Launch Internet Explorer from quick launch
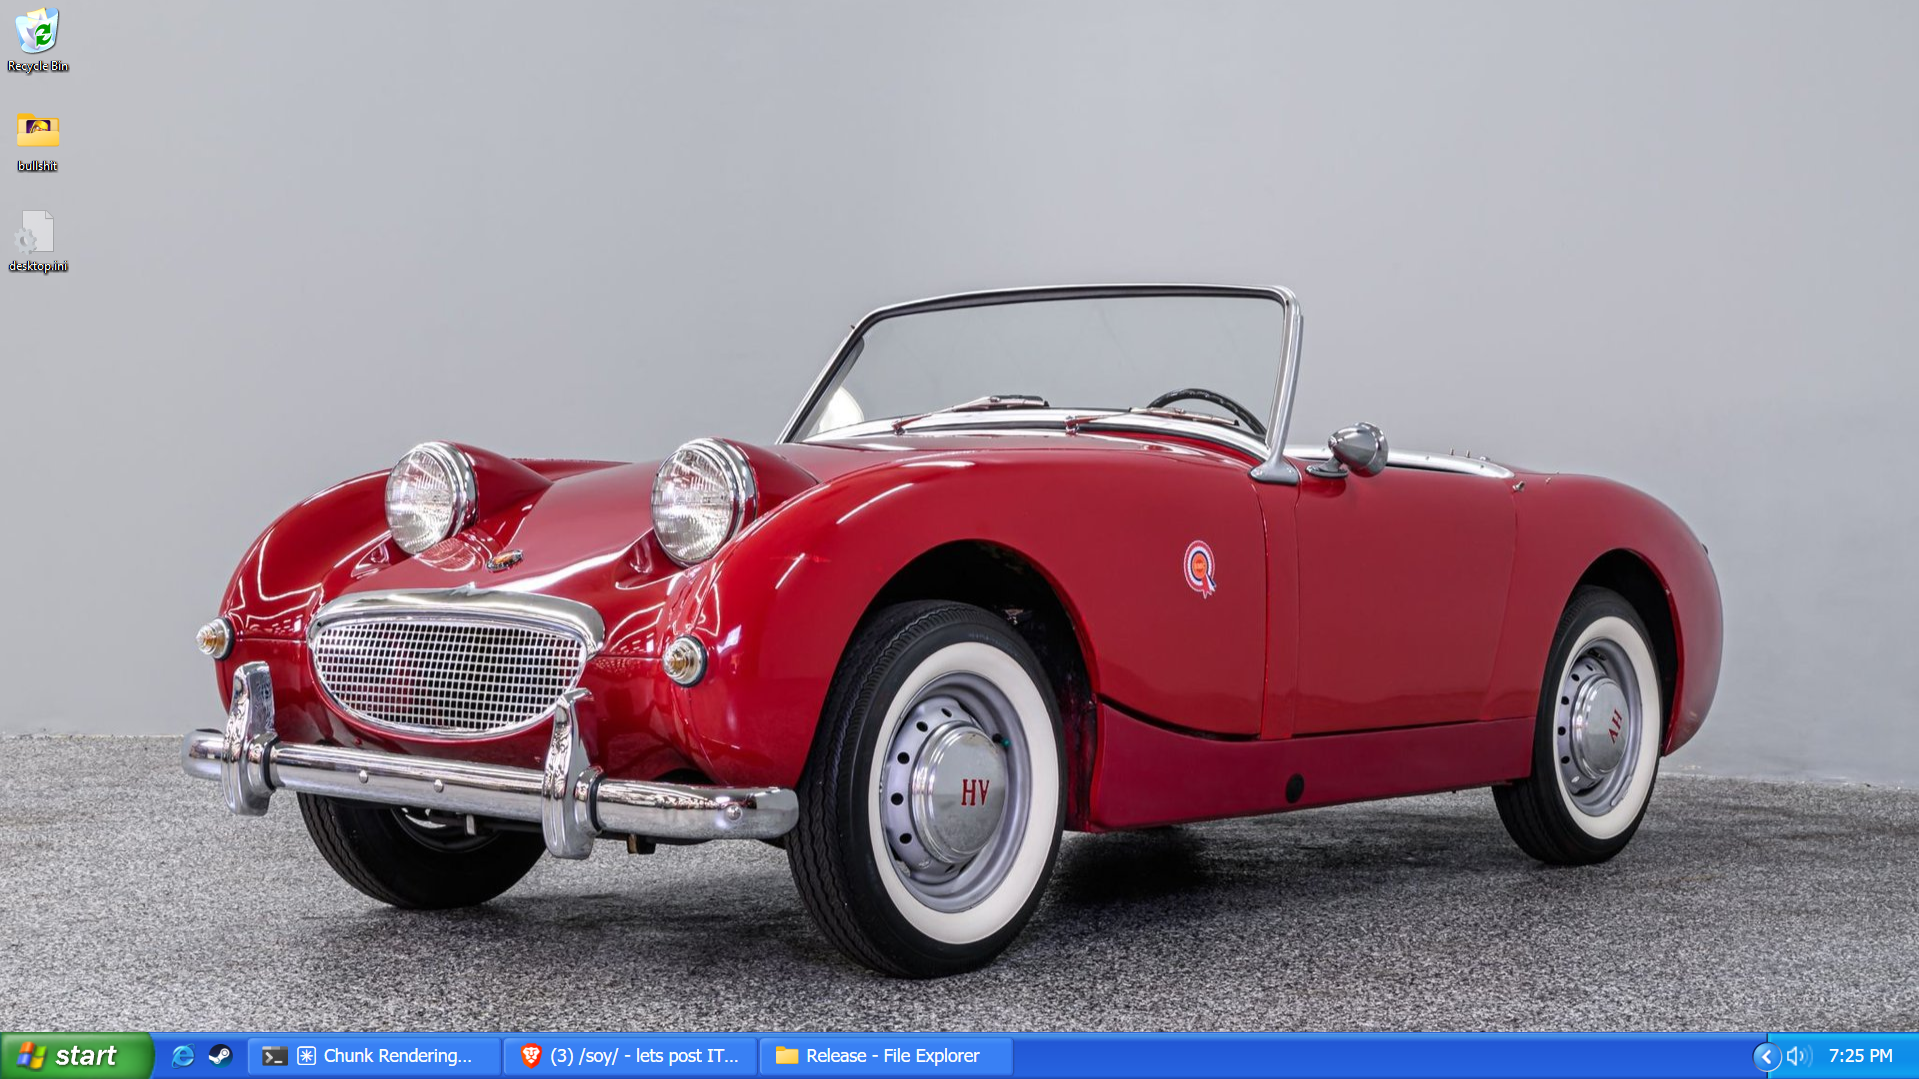Image resolution: width=1919 pixels, height=1079 pixels. point(182,1056)
